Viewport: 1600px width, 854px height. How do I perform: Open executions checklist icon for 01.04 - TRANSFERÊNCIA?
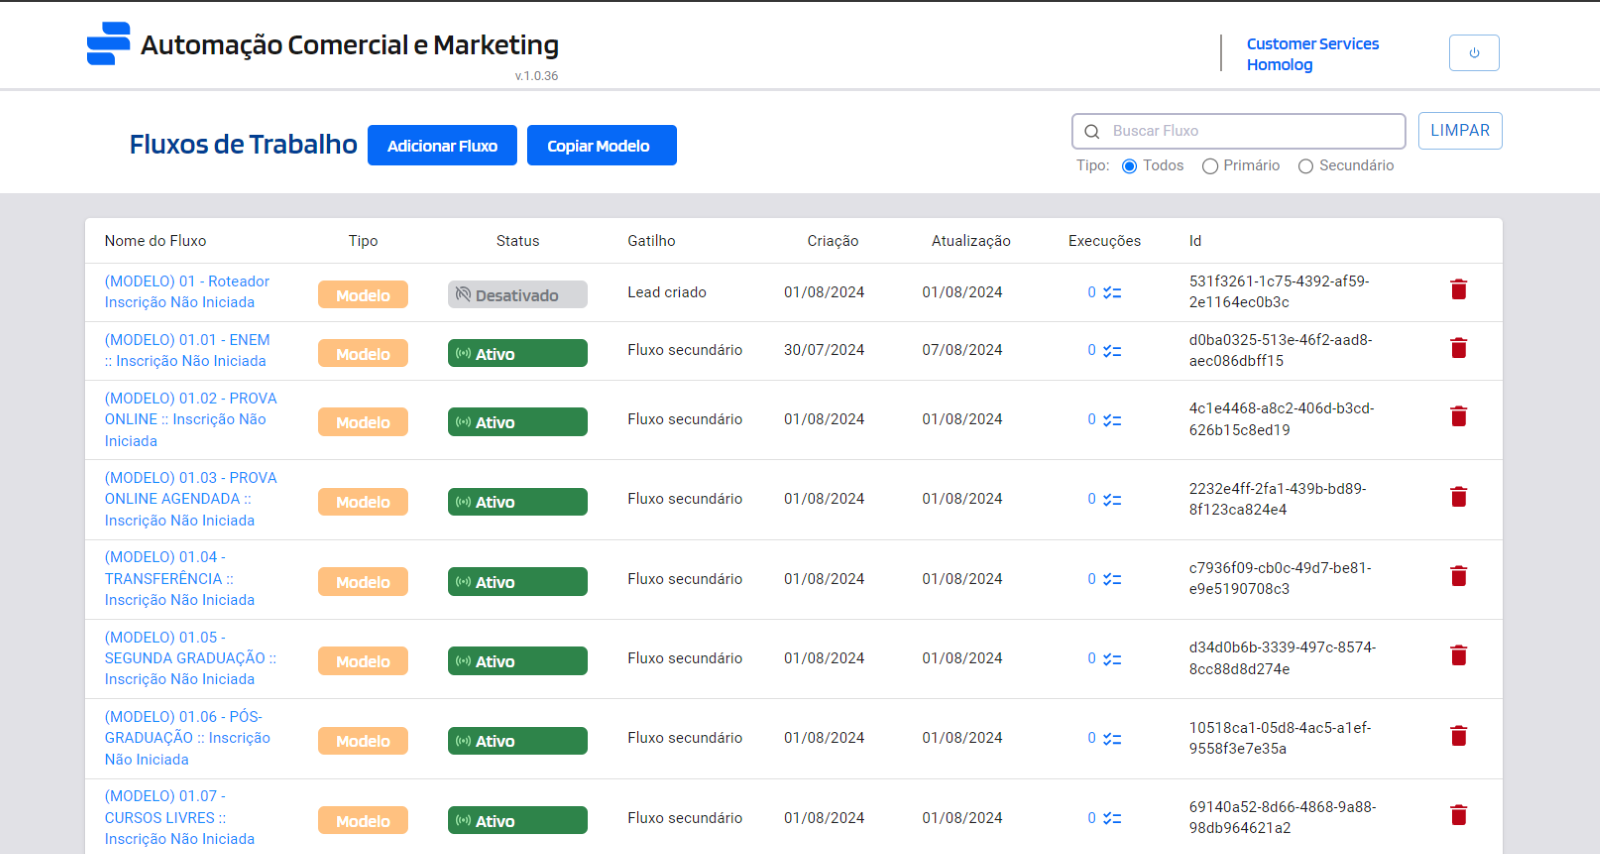tap(1112, 579)
